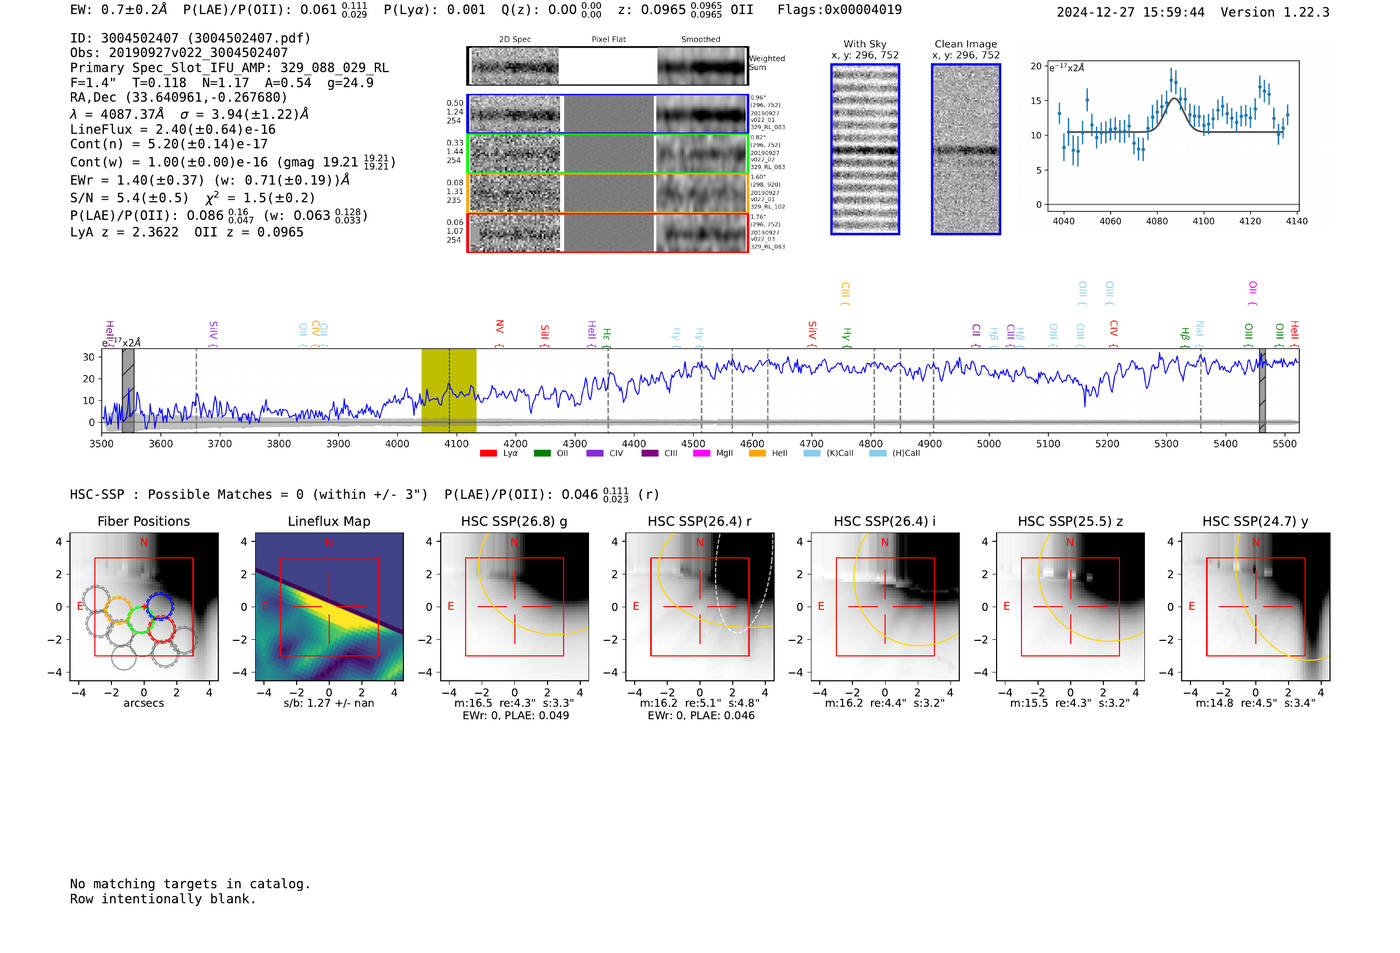Screen dimensions: 1400x953
Task: Click the red fiber circle in Fiber Positions
Action: 163,629
